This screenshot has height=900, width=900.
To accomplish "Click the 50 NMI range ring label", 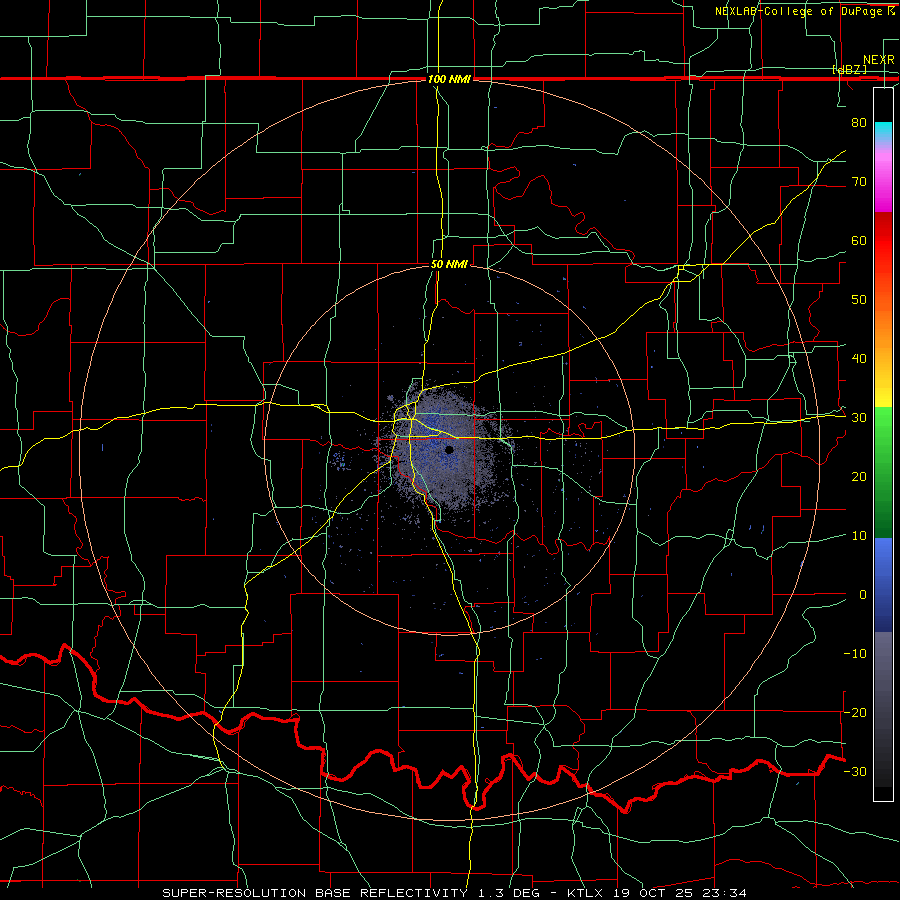I will click(449, 264).
